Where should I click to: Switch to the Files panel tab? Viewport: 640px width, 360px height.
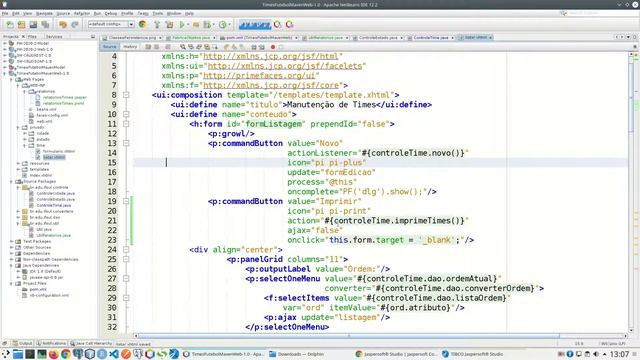coord(32,37)
